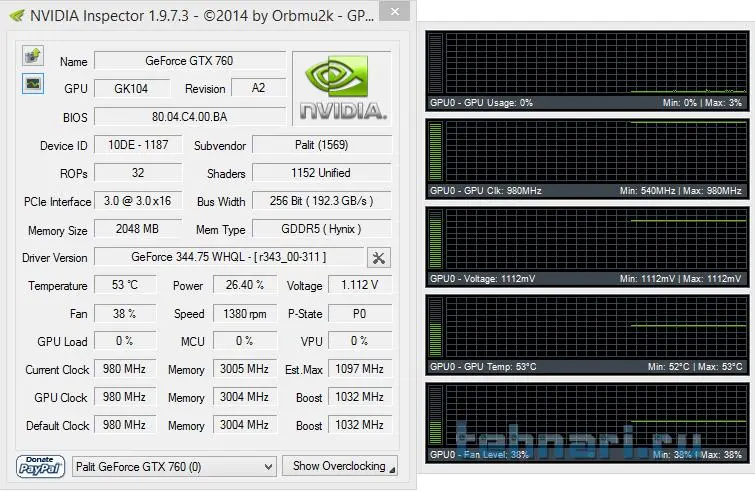This screenshot has height=492, width=755.
Task: Click the GPU Clock row Boost 1032 MHz
Action: [360, 397]
